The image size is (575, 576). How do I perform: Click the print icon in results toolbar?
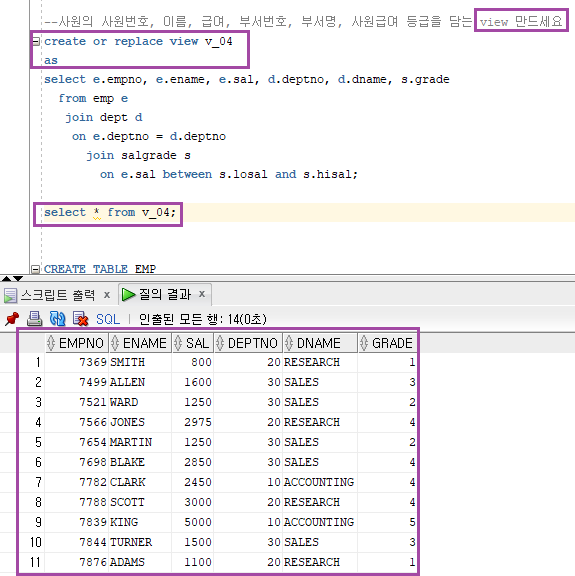pyautogui.click(x=35, y=318)
